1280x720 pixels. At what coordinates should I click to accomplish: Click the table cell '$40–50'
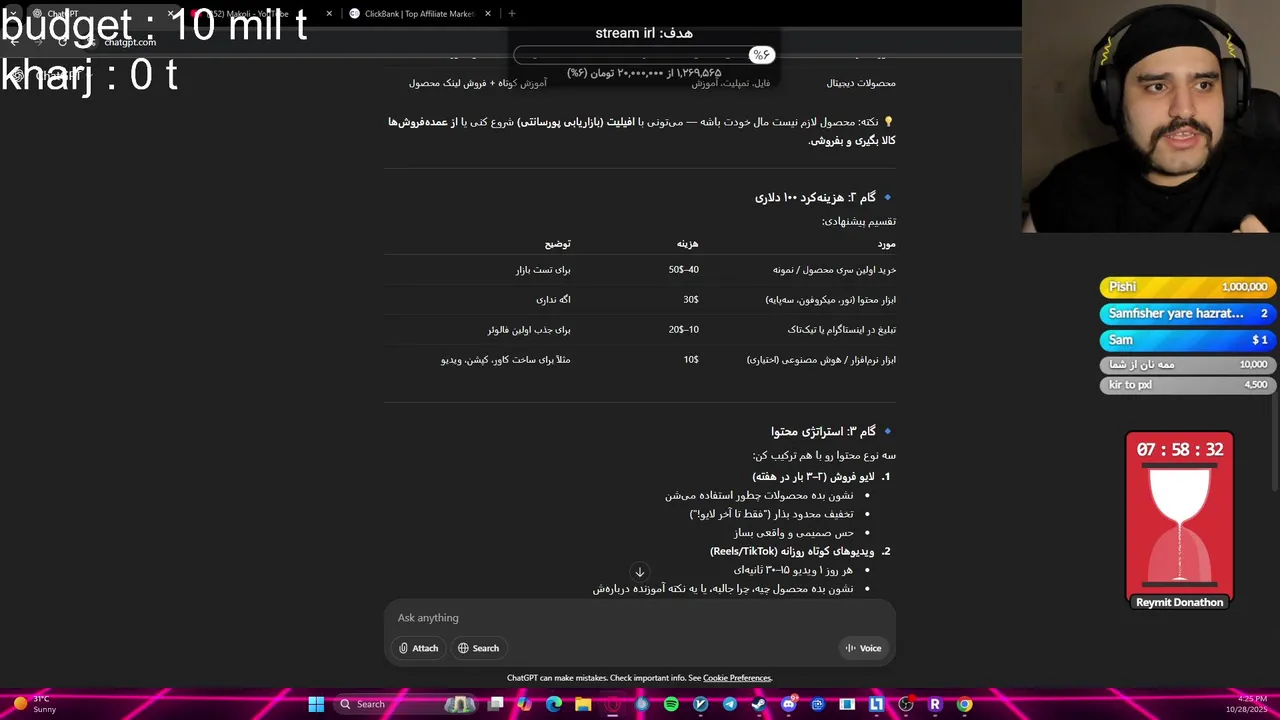click(684, 270)
